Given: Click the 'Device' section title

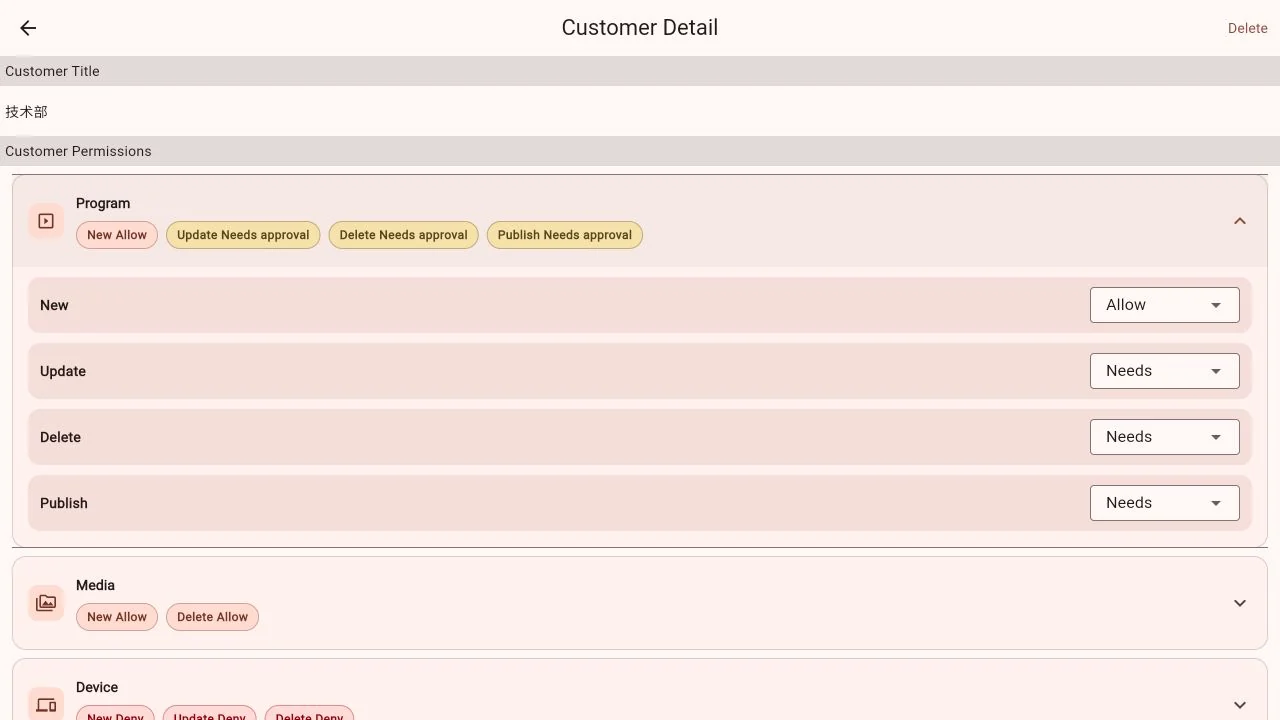Looking at the screenshot, I should click(x=97, y=687).
